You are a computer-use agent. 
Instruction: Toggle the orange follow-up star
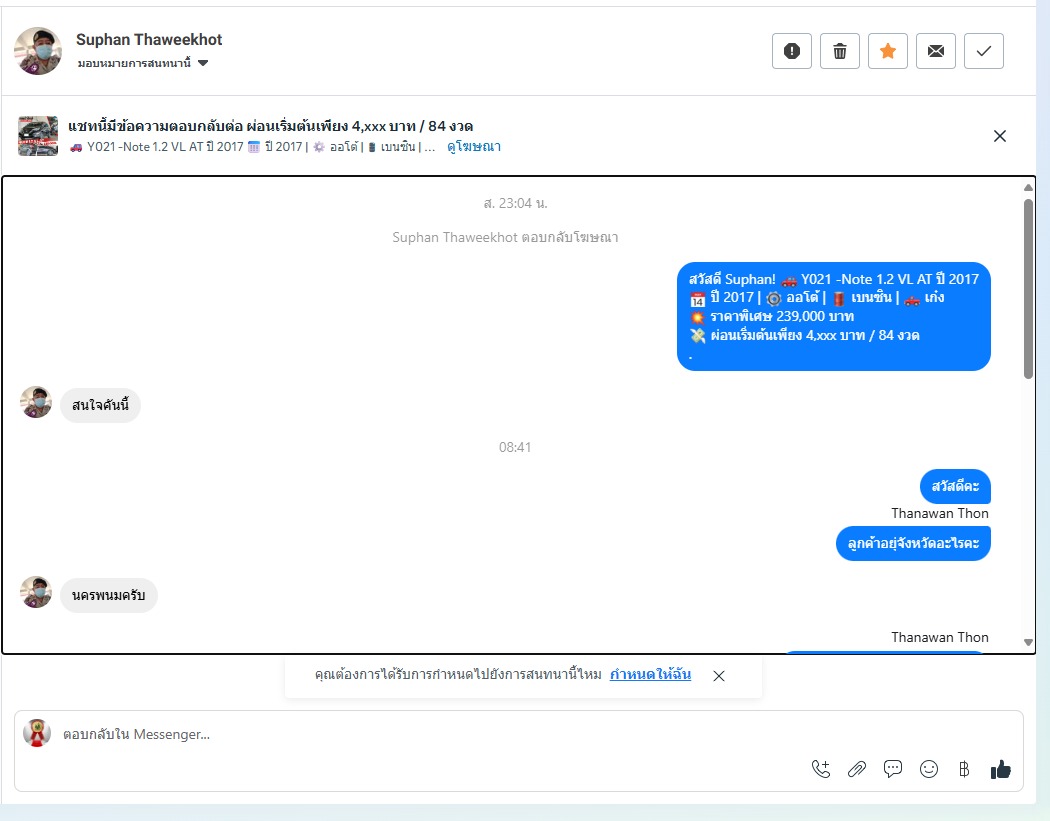click(x=888, y=51)
